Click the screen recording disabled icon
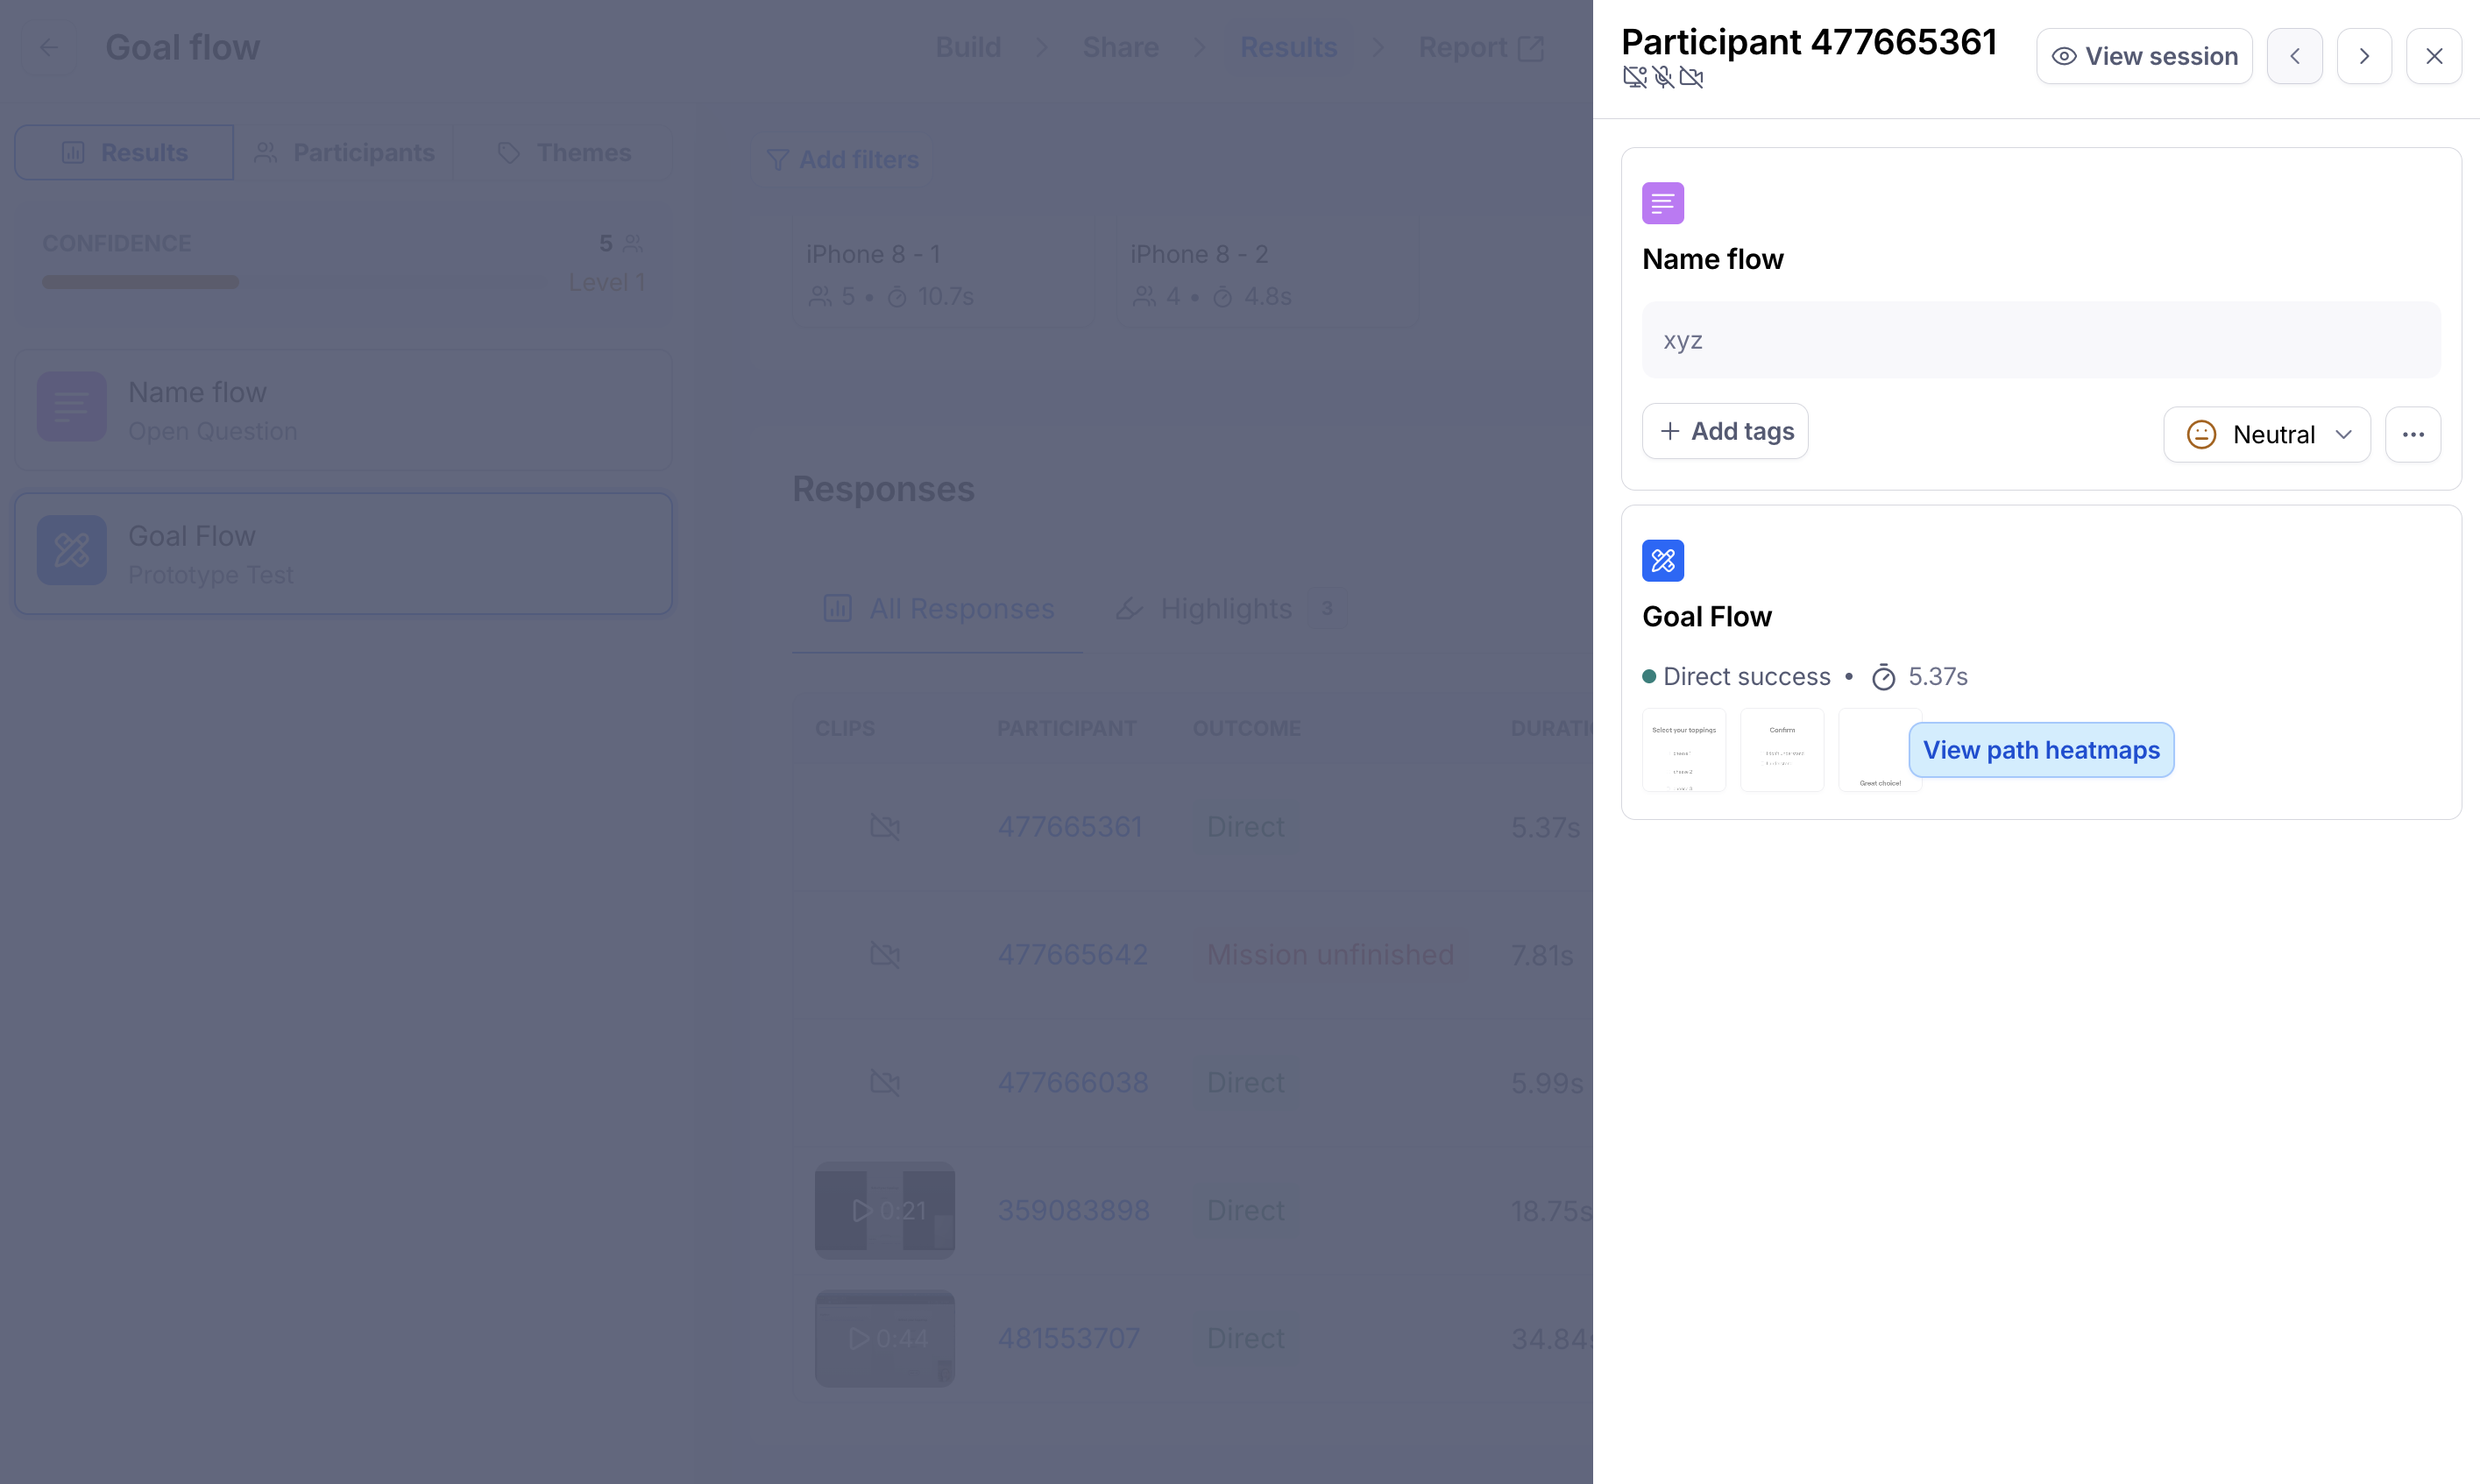Screen dimensions: 2480x1484 1635,77
